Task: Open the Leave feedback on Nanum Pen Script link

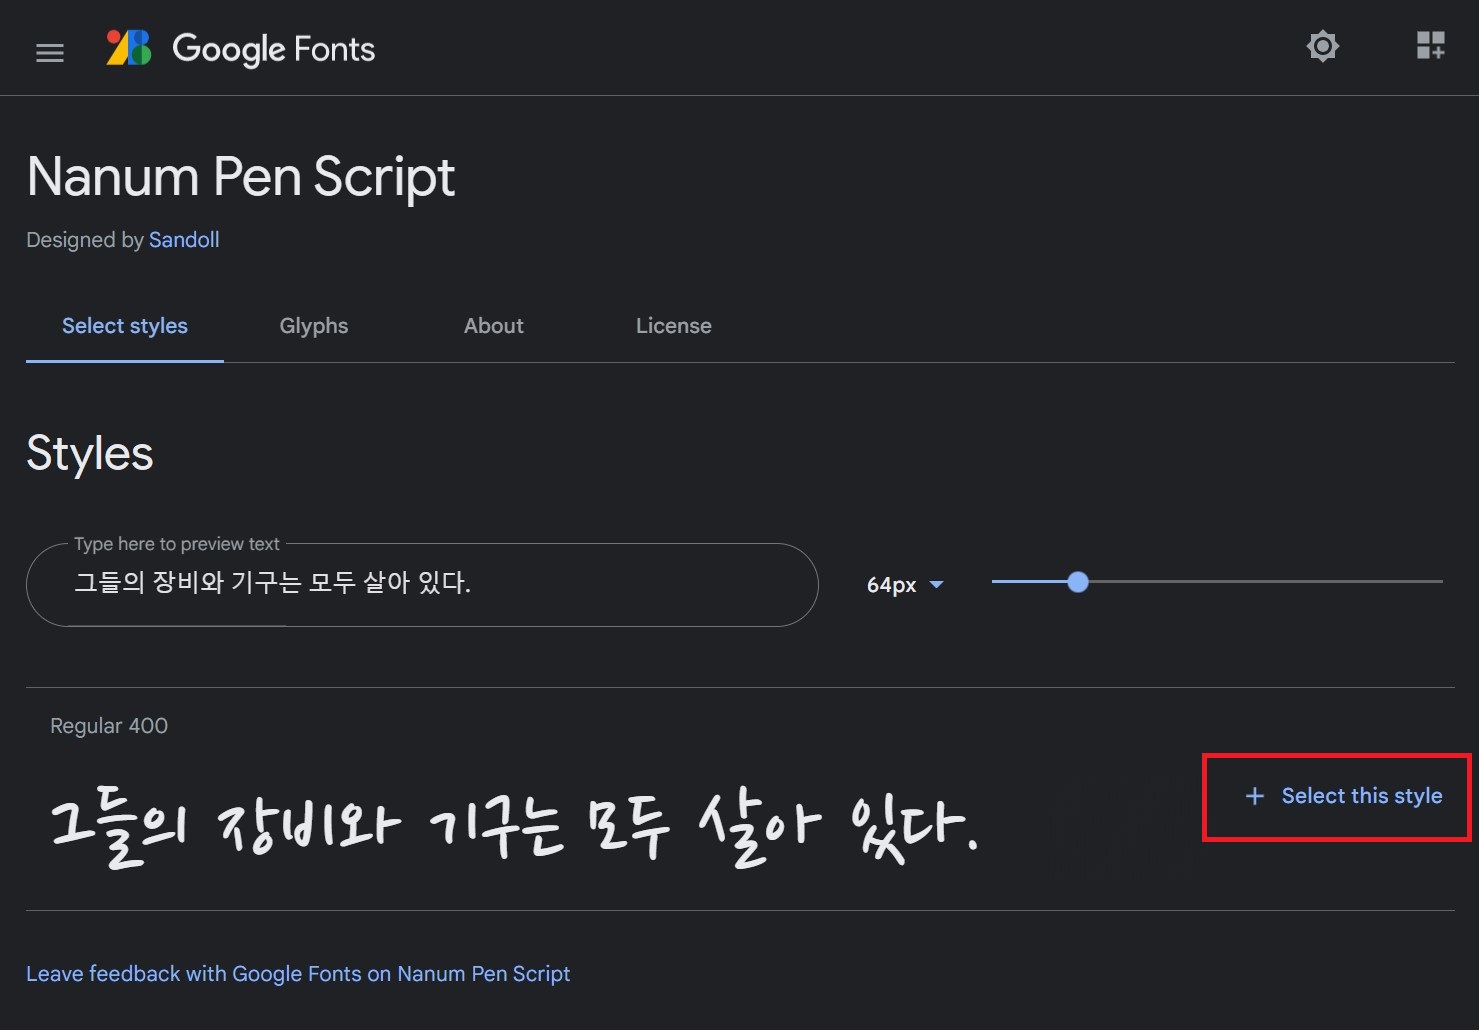Action: [x=298, y=974]
